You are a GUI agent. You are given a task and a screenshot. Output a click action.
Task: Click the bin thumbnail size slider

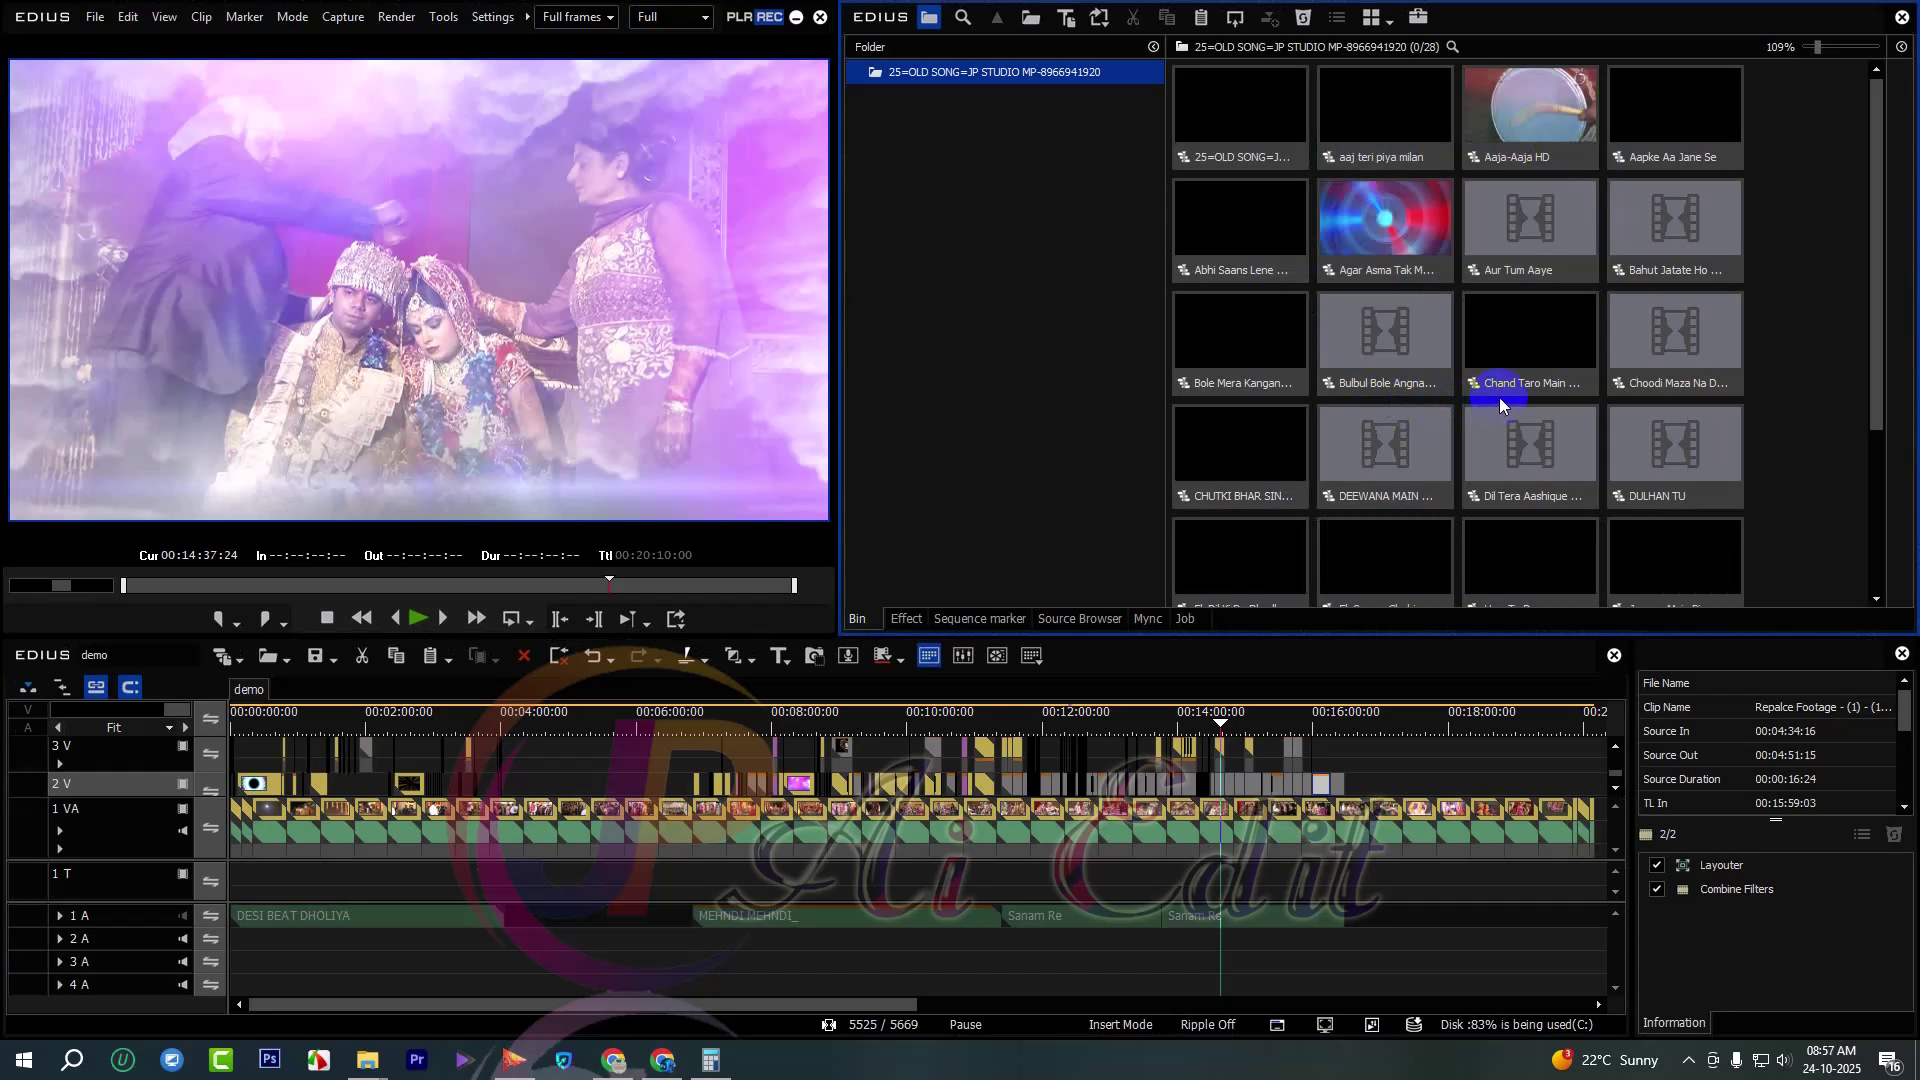[1817, 47]
